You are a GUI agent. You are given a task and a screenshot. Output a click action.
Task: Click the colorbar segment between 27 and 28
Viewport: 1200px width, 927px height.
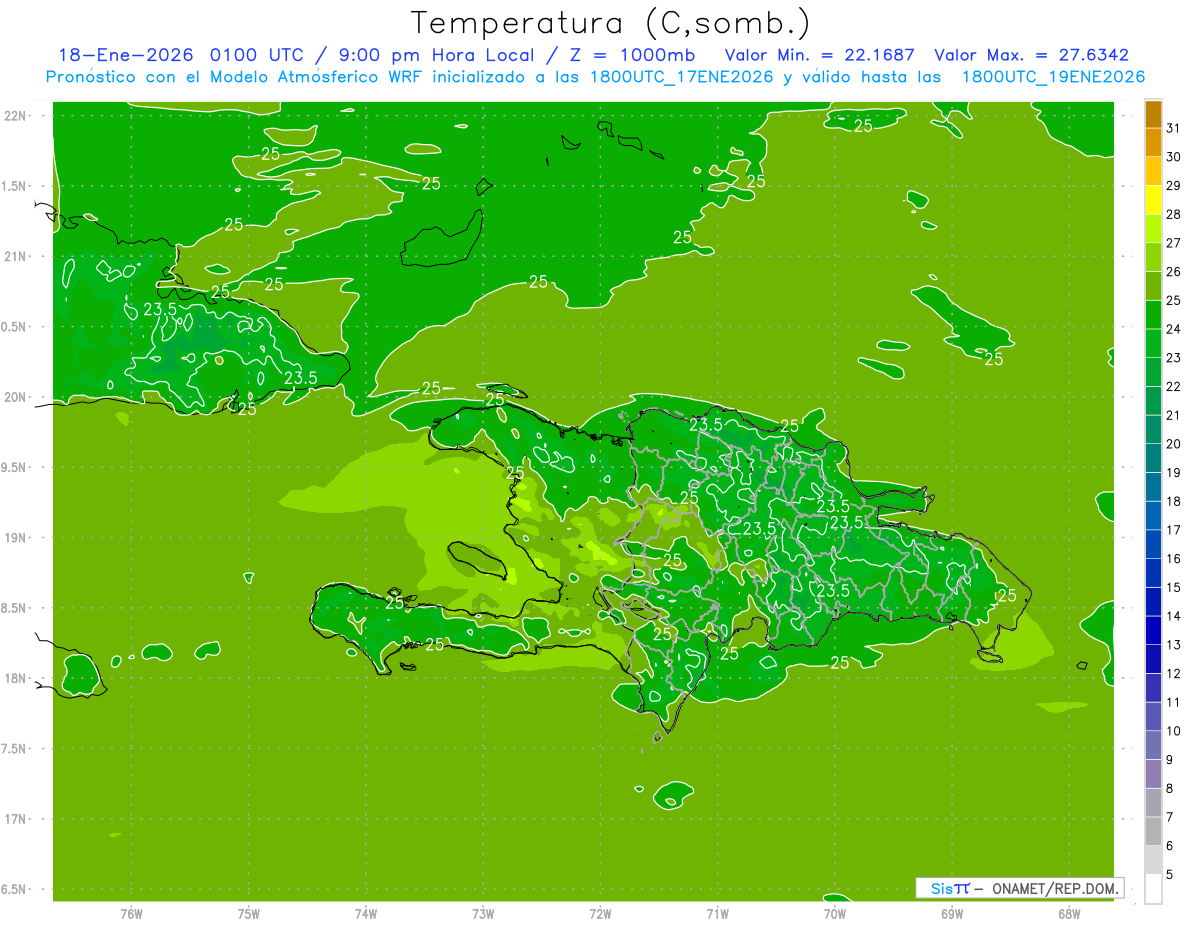pyautogui.click(x=1153, y=229)
